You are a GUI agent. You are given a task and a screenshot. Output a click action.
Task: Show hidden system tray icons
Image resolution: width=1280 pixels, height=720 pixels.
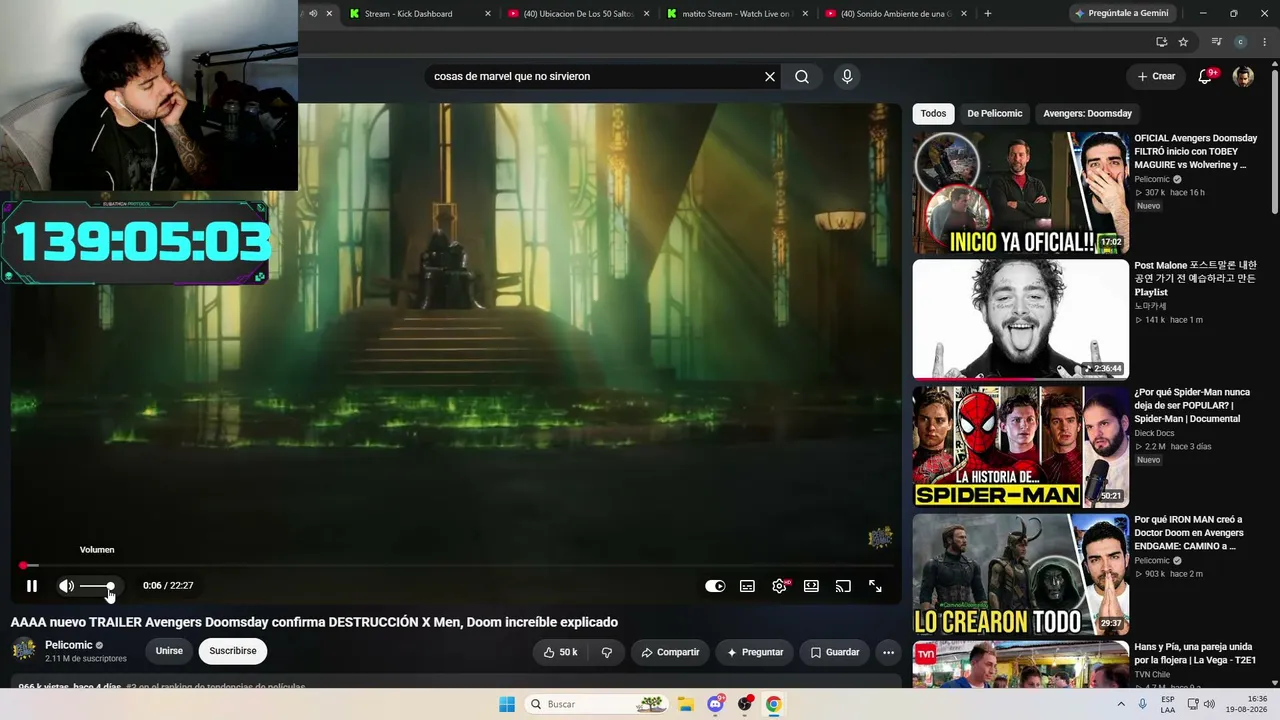tap(1121, 704)
